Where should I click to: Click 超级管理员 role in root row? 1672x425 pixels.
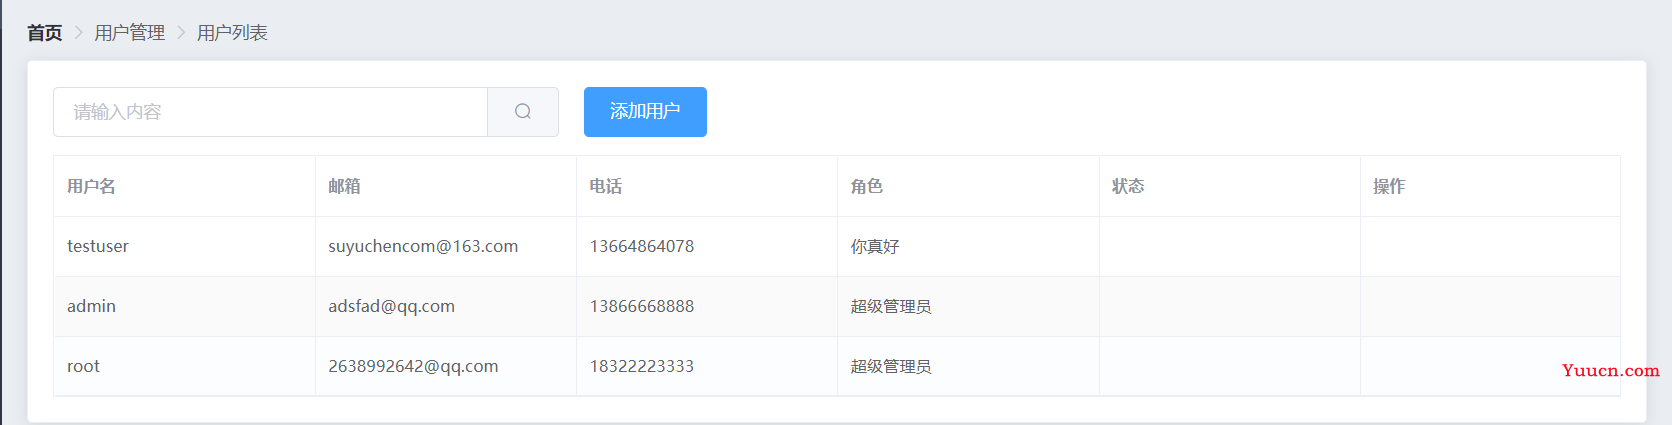(891, 366)
